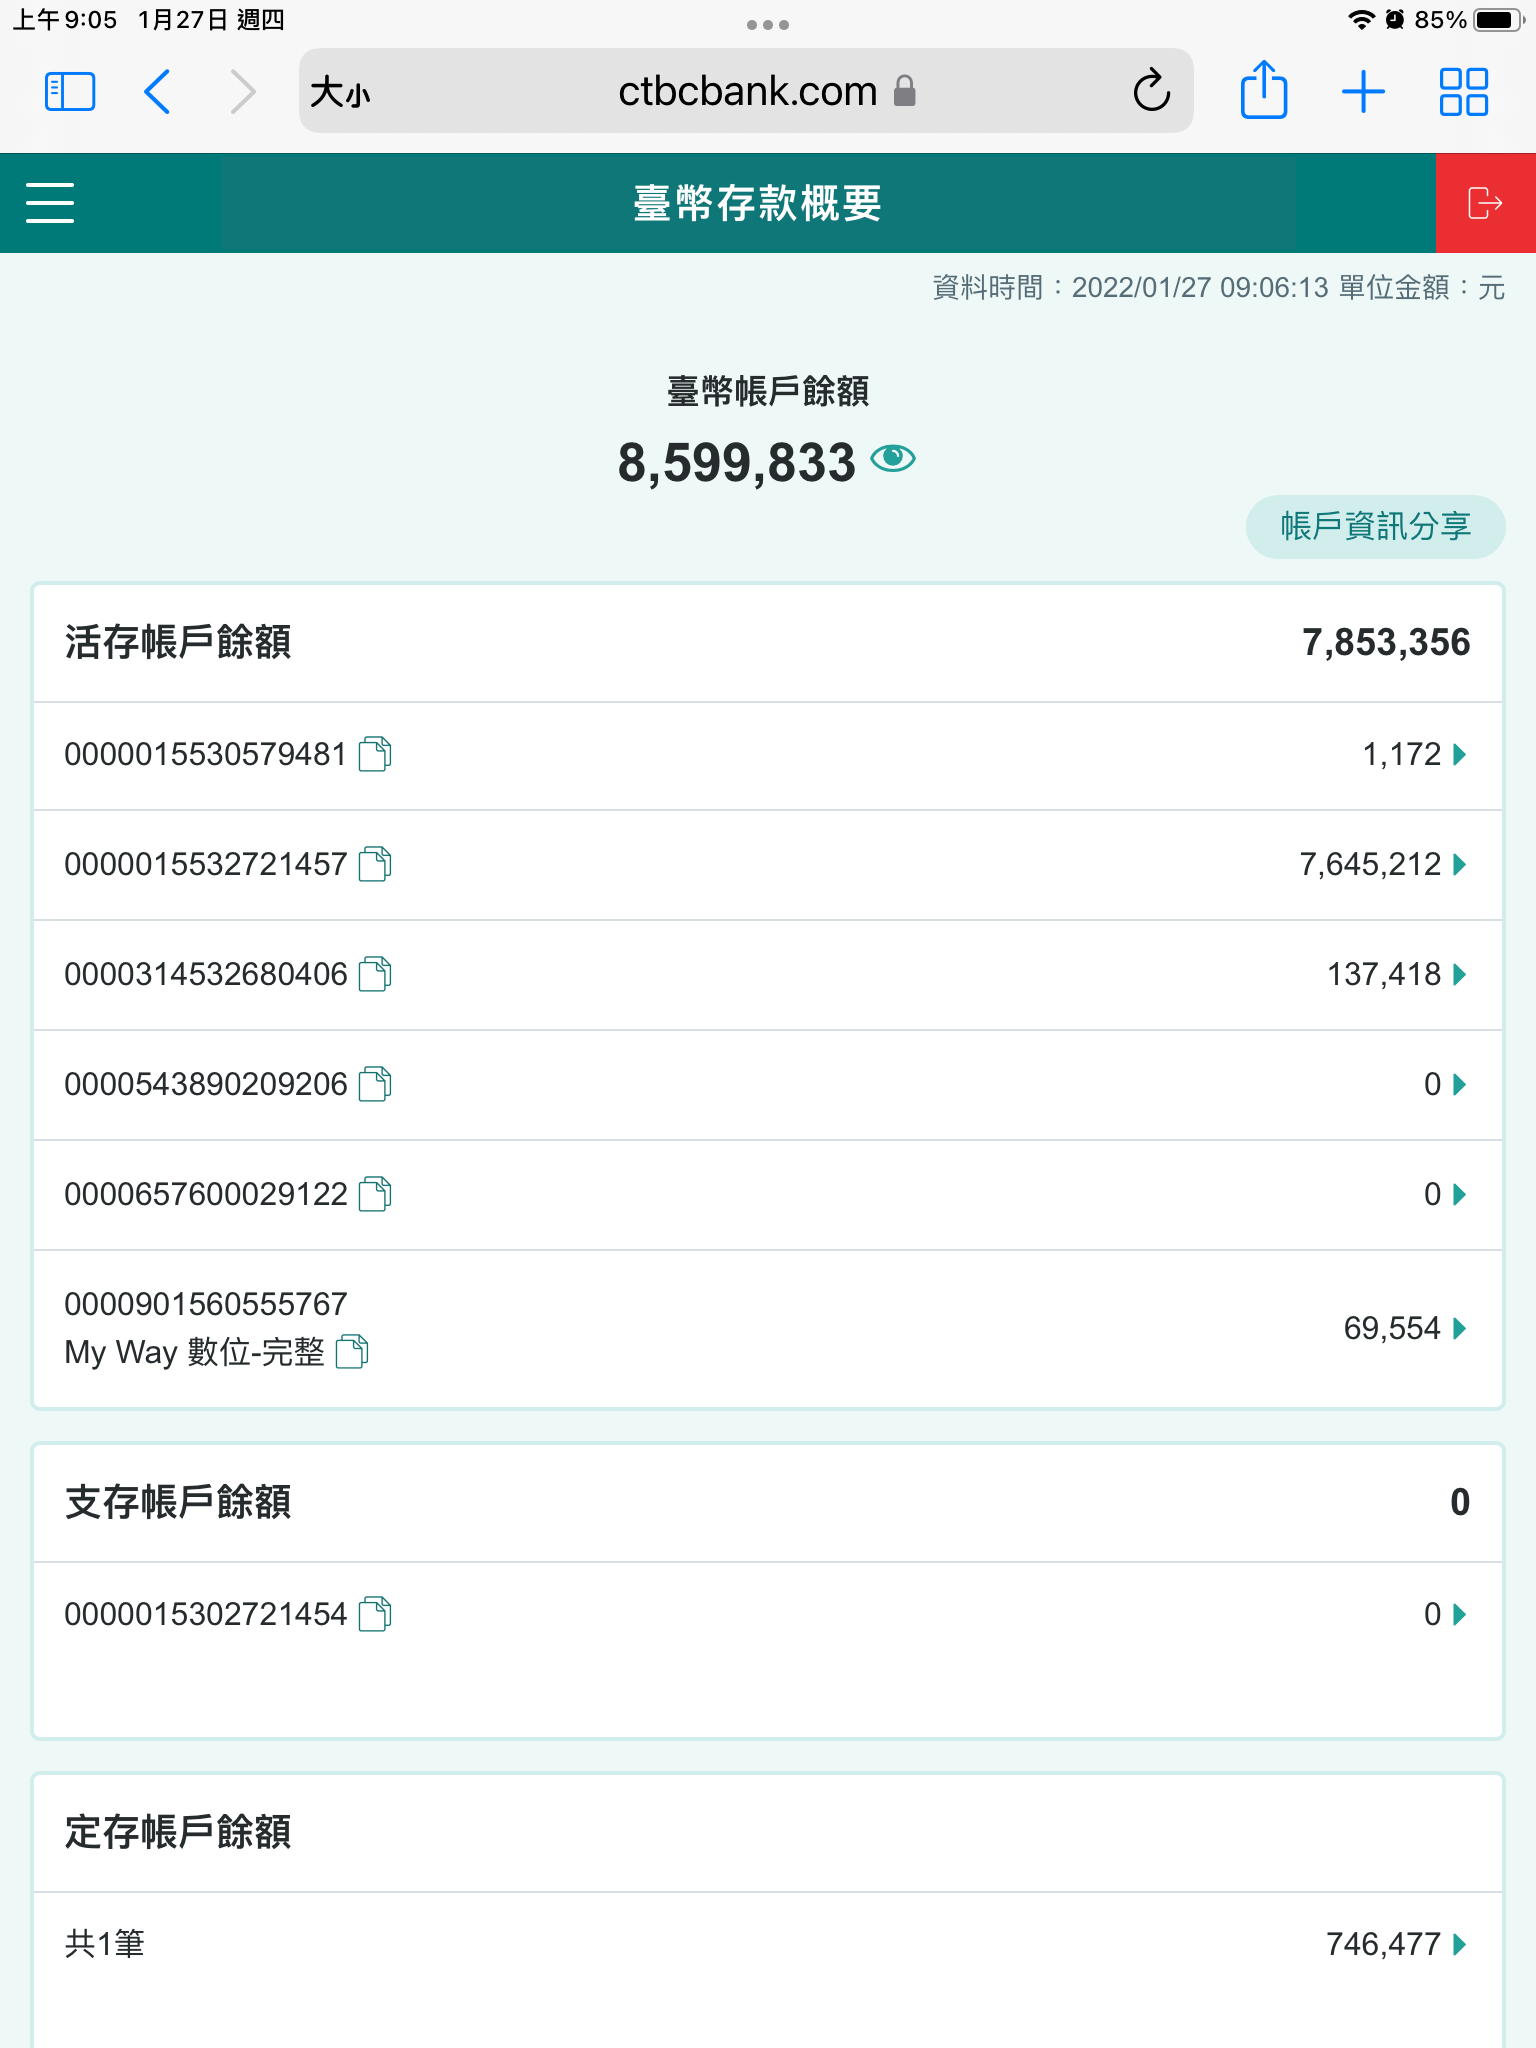Copy account number 0000015532721457
The height and width of the screenshot is (2048, 1536).
coord(375,864)
